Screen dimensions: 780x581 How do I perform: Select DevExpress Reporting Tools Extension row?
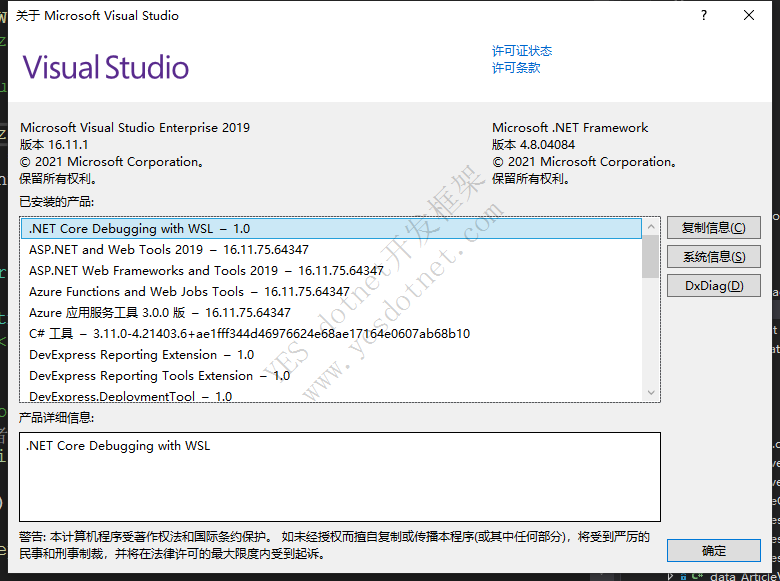pos(331,376)
